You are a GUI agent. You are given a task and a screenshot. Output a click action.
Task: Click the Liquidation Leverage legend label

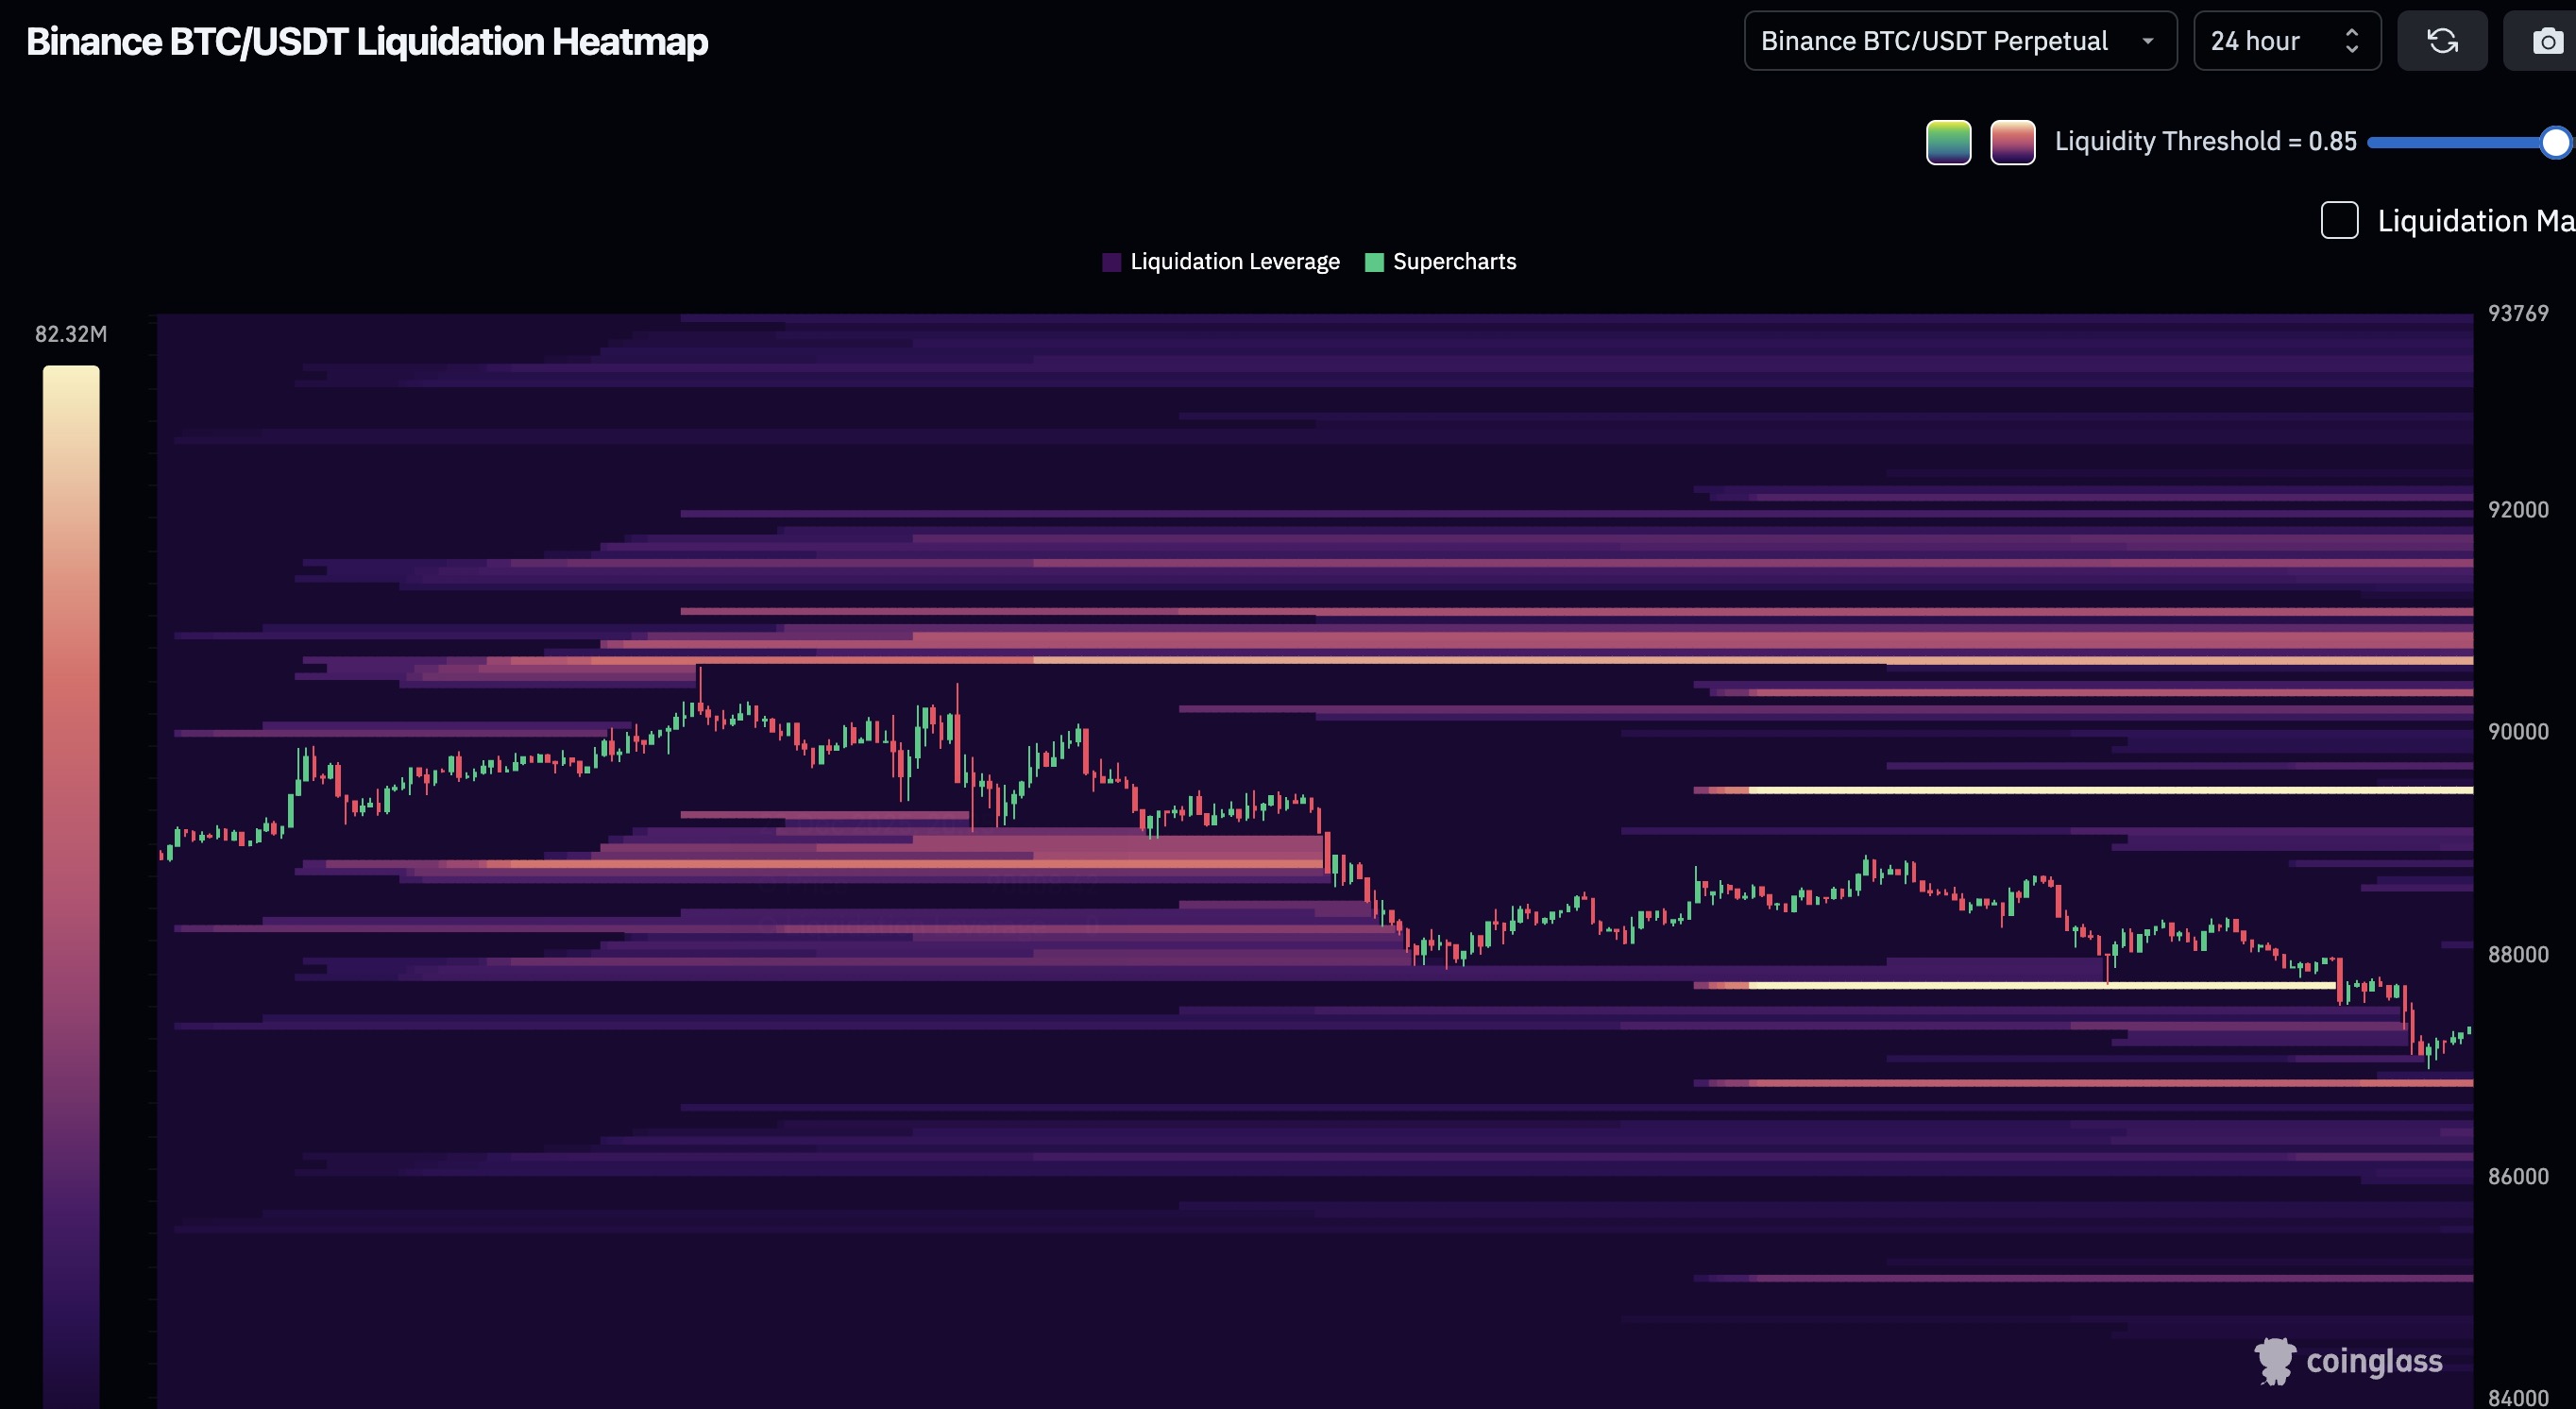coord(1234,262)
